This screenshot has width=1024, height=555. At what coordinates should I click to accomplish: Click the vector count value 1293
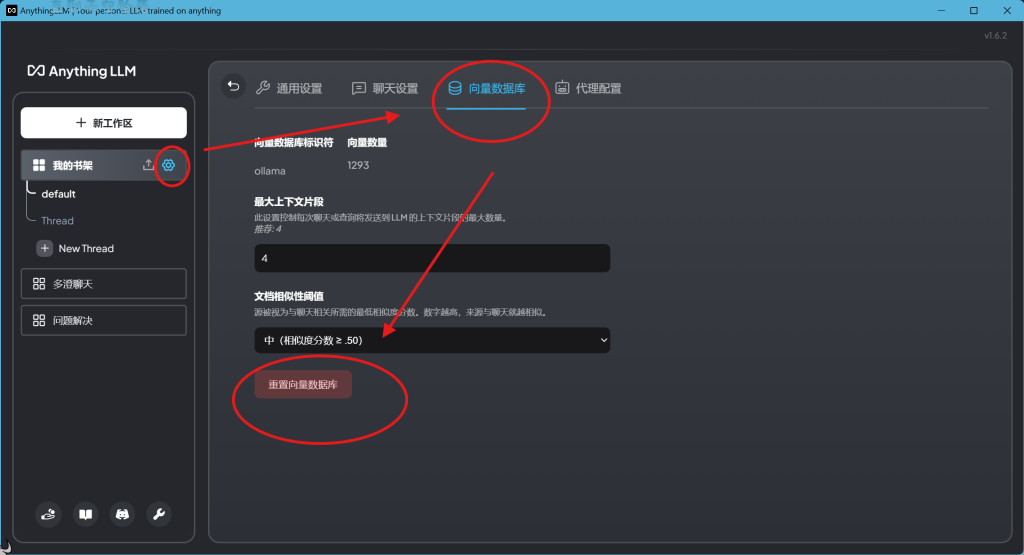click(358, 165)
